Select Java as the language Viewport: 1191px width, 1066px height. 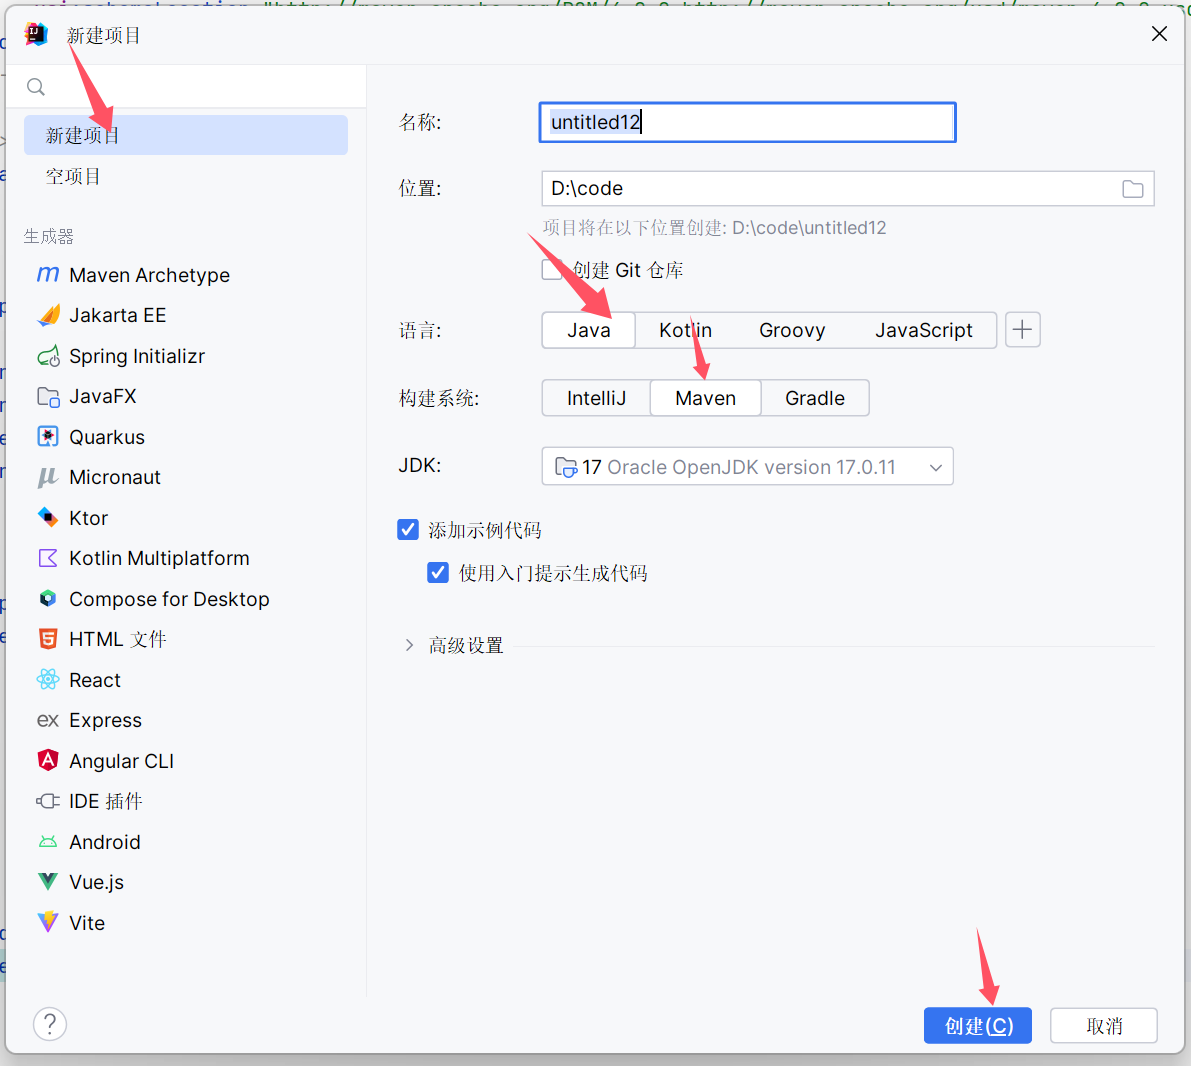589,330
